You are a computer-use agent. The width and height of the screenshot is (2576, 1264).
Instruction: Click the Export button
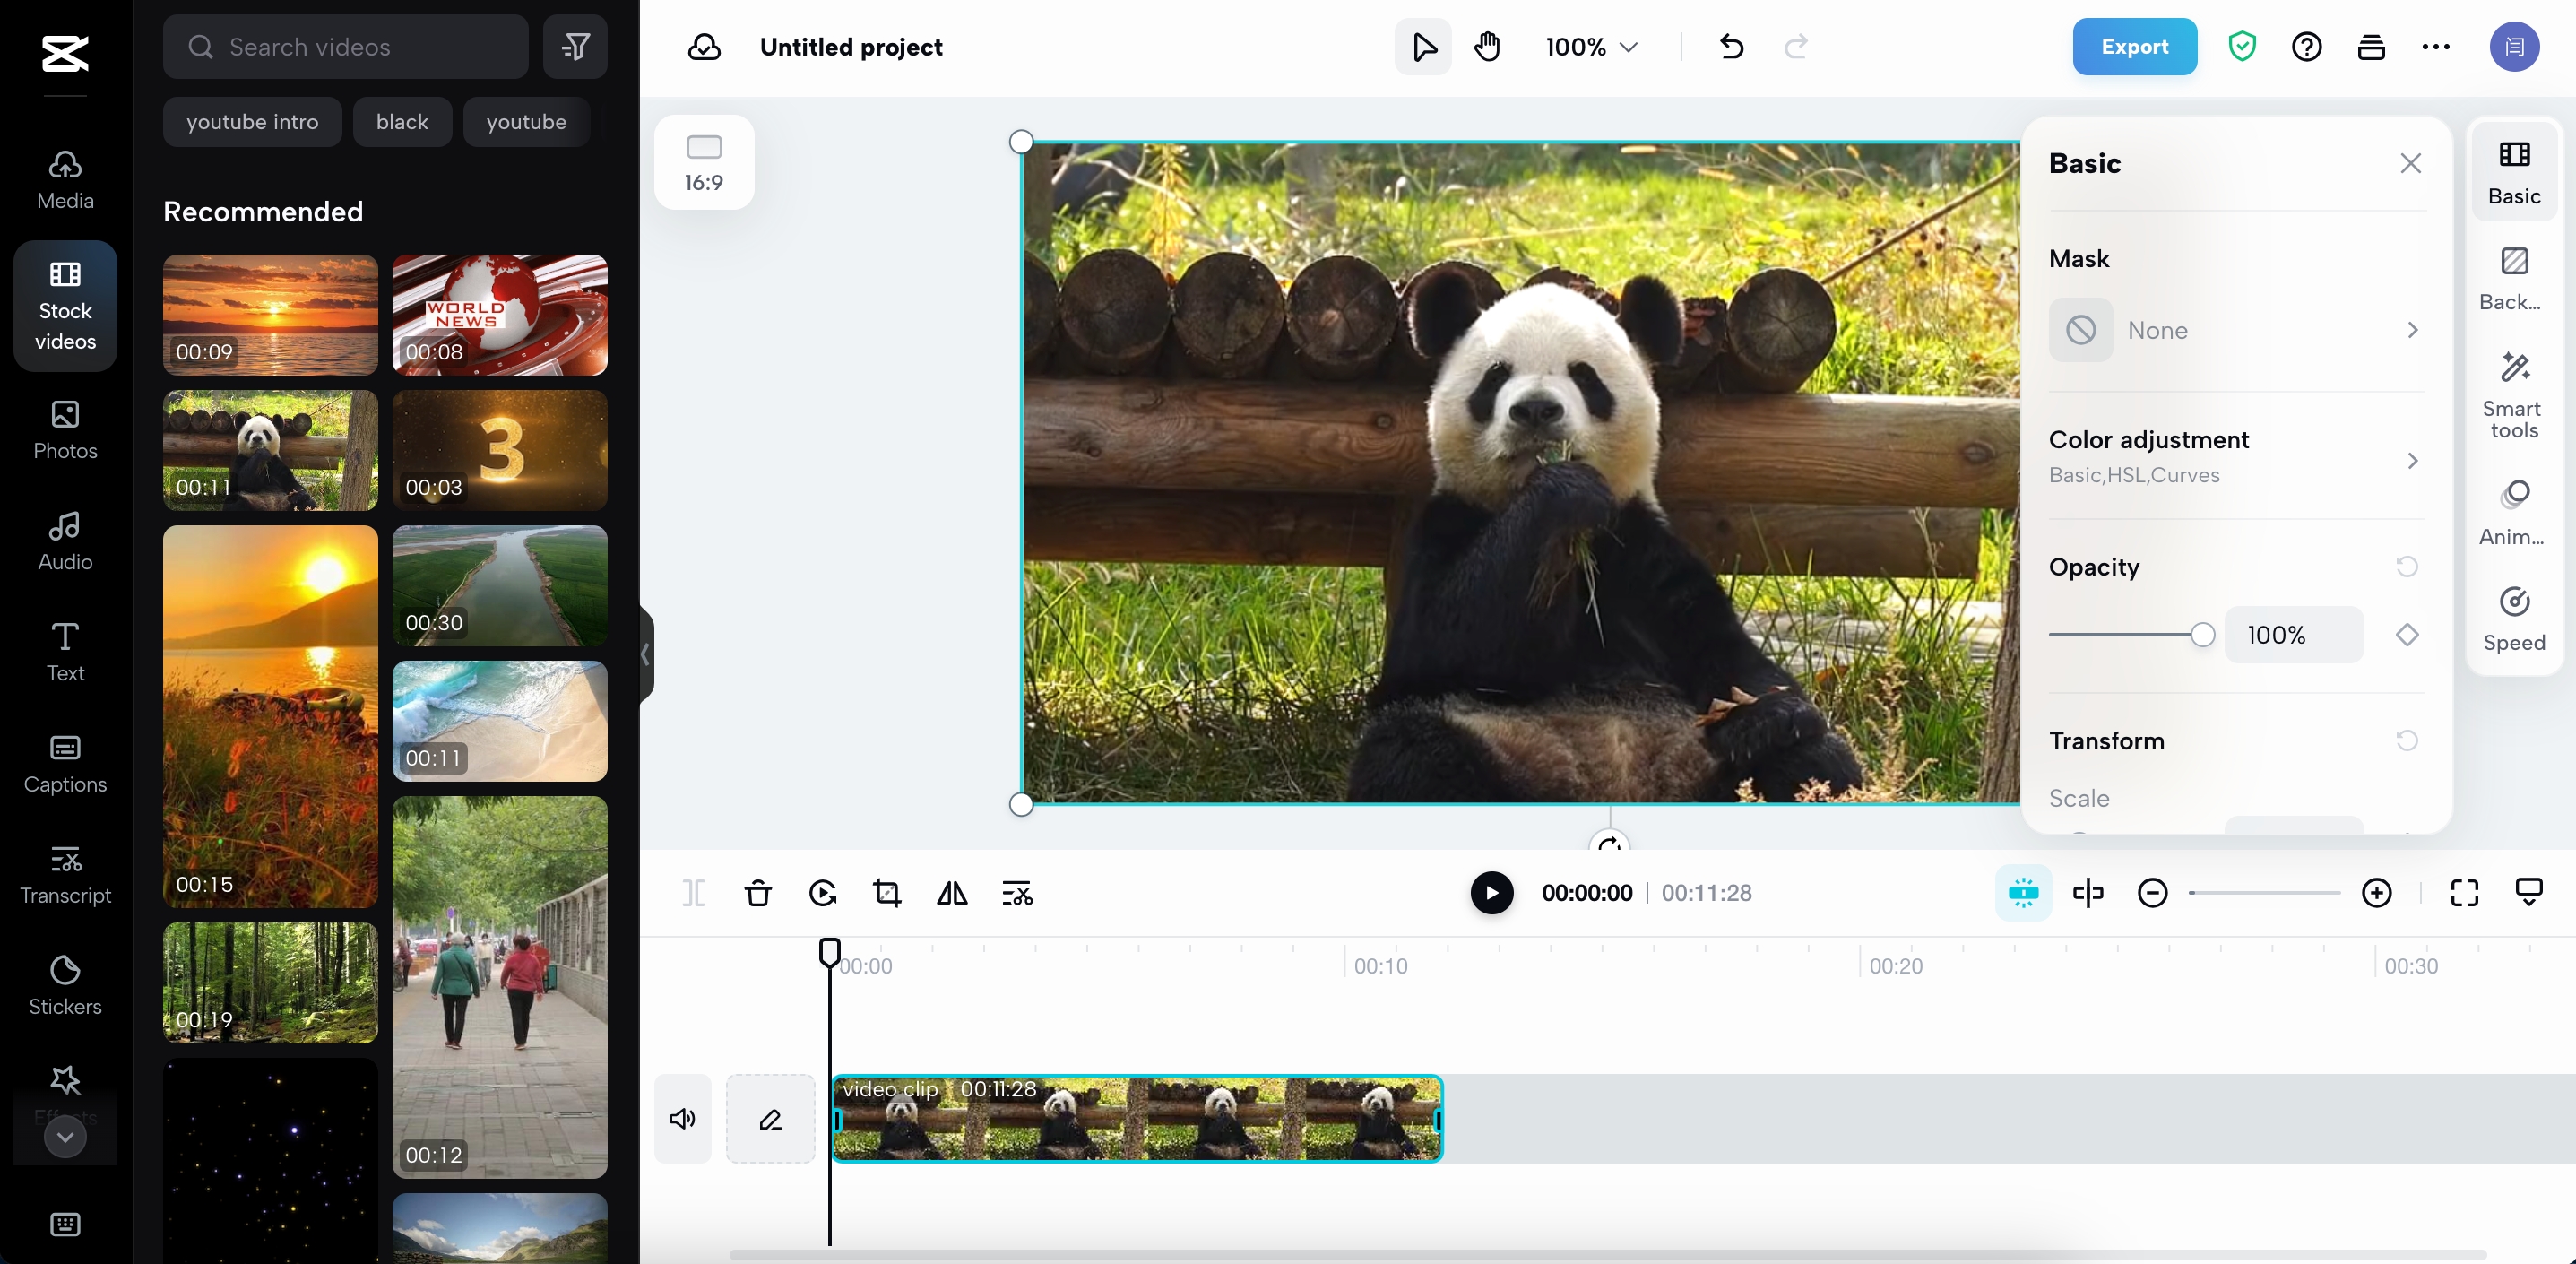pyautogui.click(x=2134, y=46)
